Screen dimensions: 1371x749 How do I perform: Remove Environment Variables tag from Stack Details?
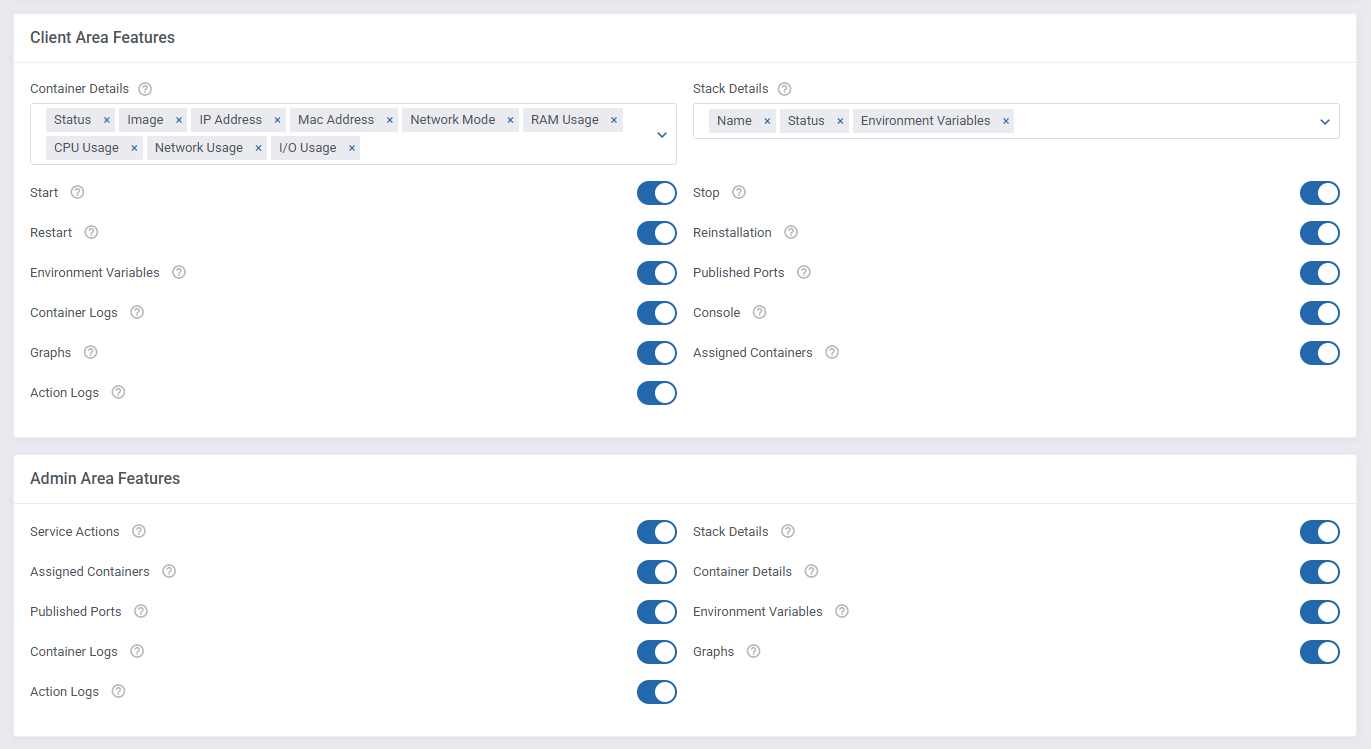[1006, 121]
